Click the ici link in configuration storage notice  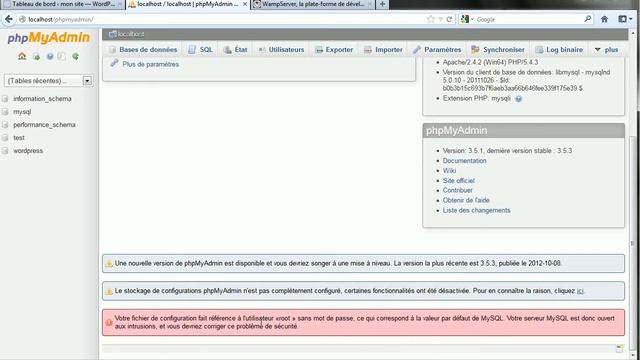(x=580, y=291)
